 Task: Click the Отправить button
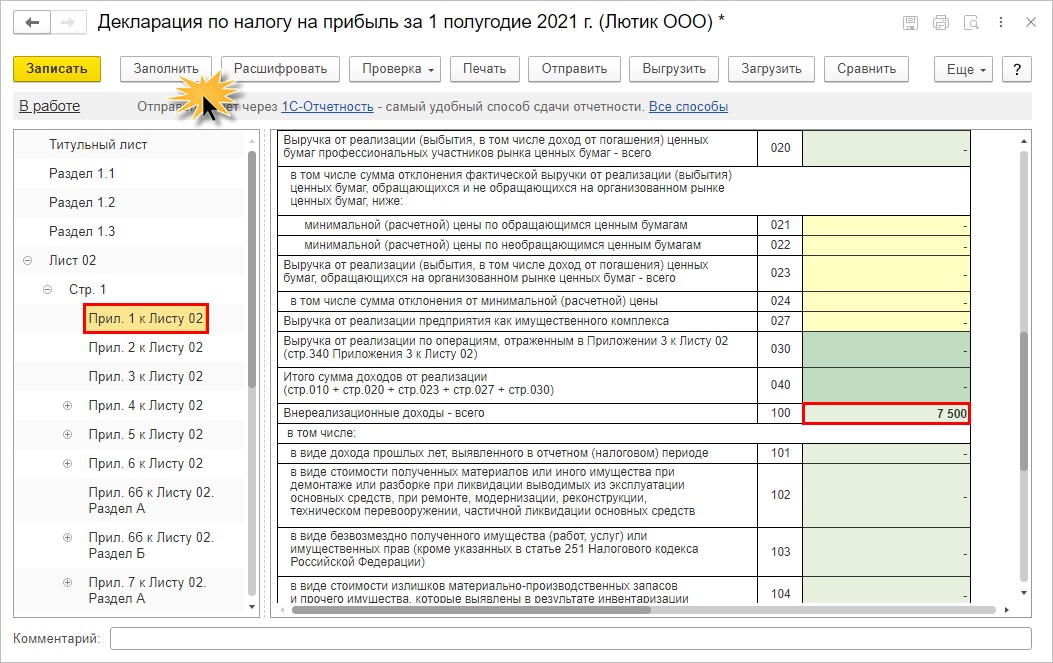coord(574,69)
